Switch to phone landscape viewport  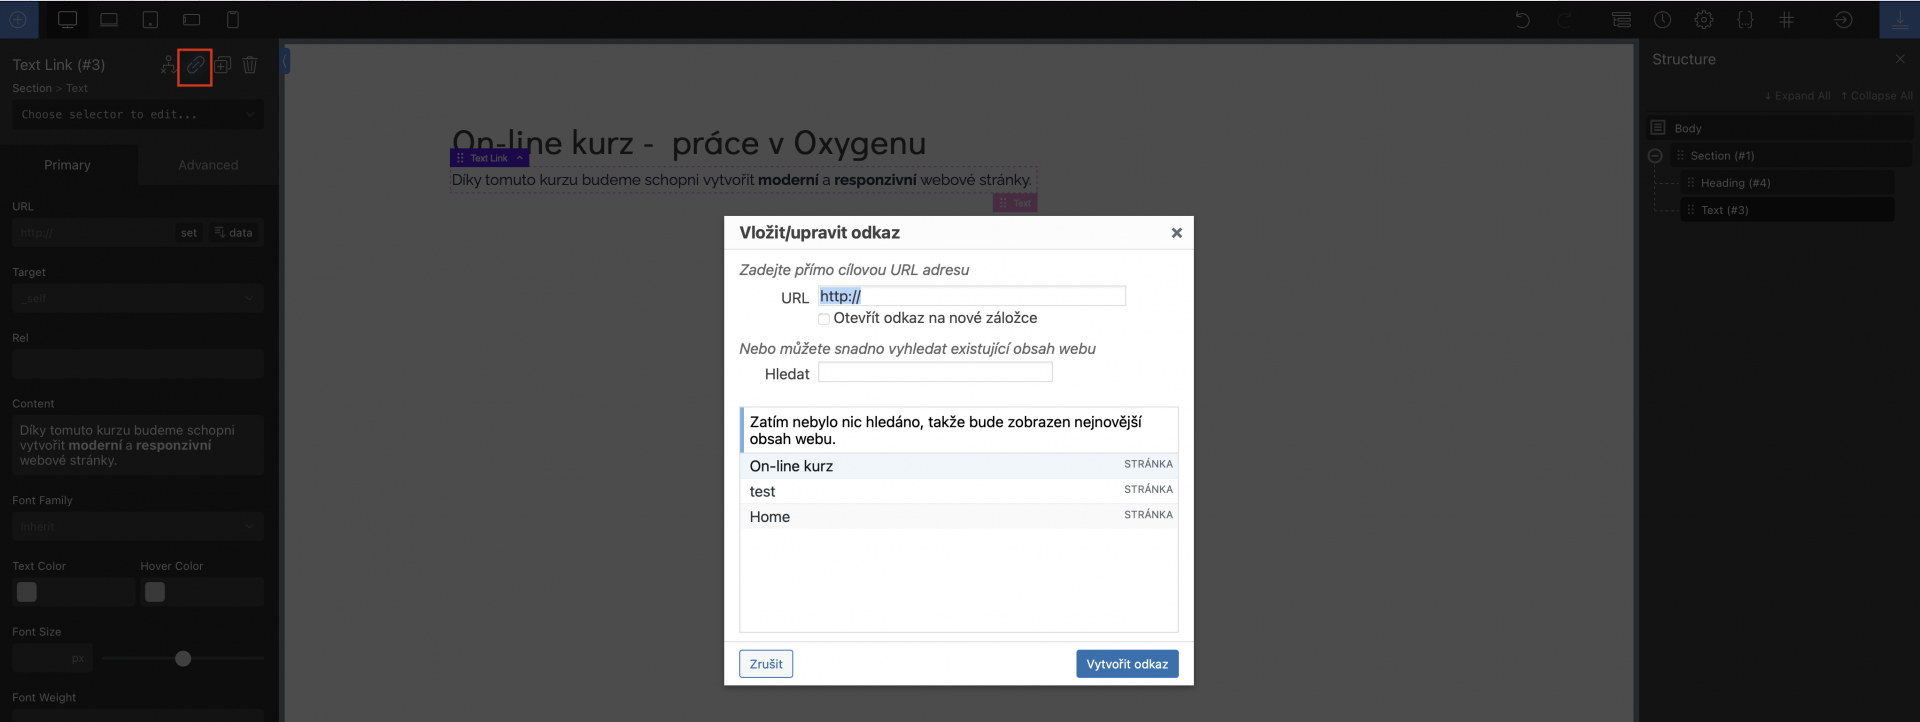coord(191,20)
